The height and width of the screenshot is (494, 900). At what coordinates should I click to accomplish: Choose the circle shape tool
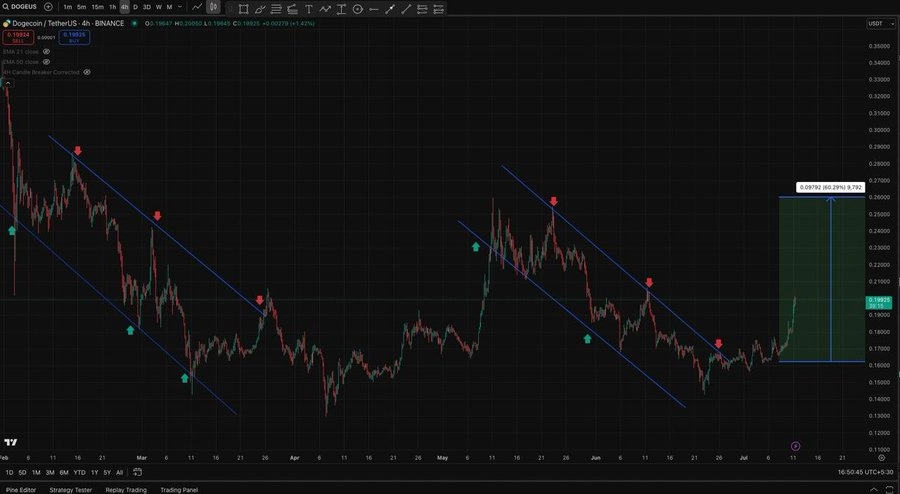(358, 9)
